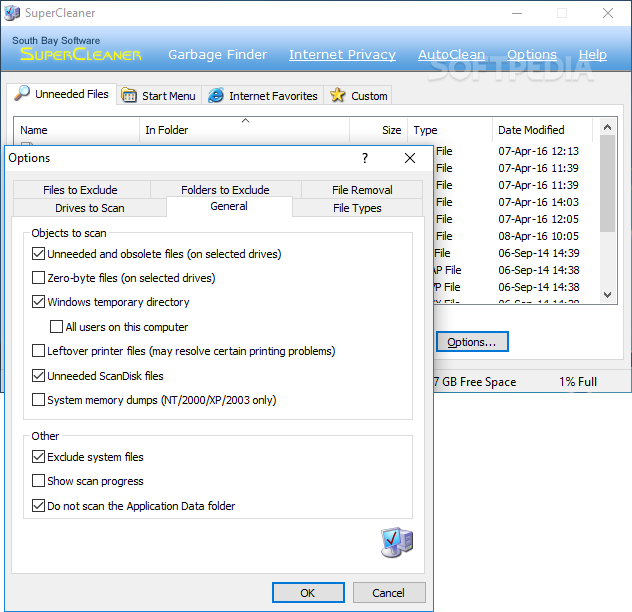Enable Zero-byte files checkbox
This screenshot has height=612, width=632.
click(x=38, y=278)
